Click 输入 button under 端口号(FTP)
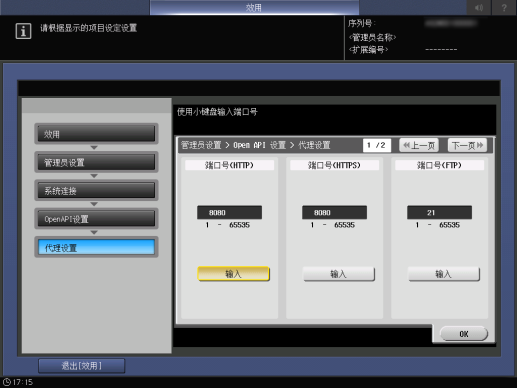Viewport: 517px width, 388px height. 444,274
